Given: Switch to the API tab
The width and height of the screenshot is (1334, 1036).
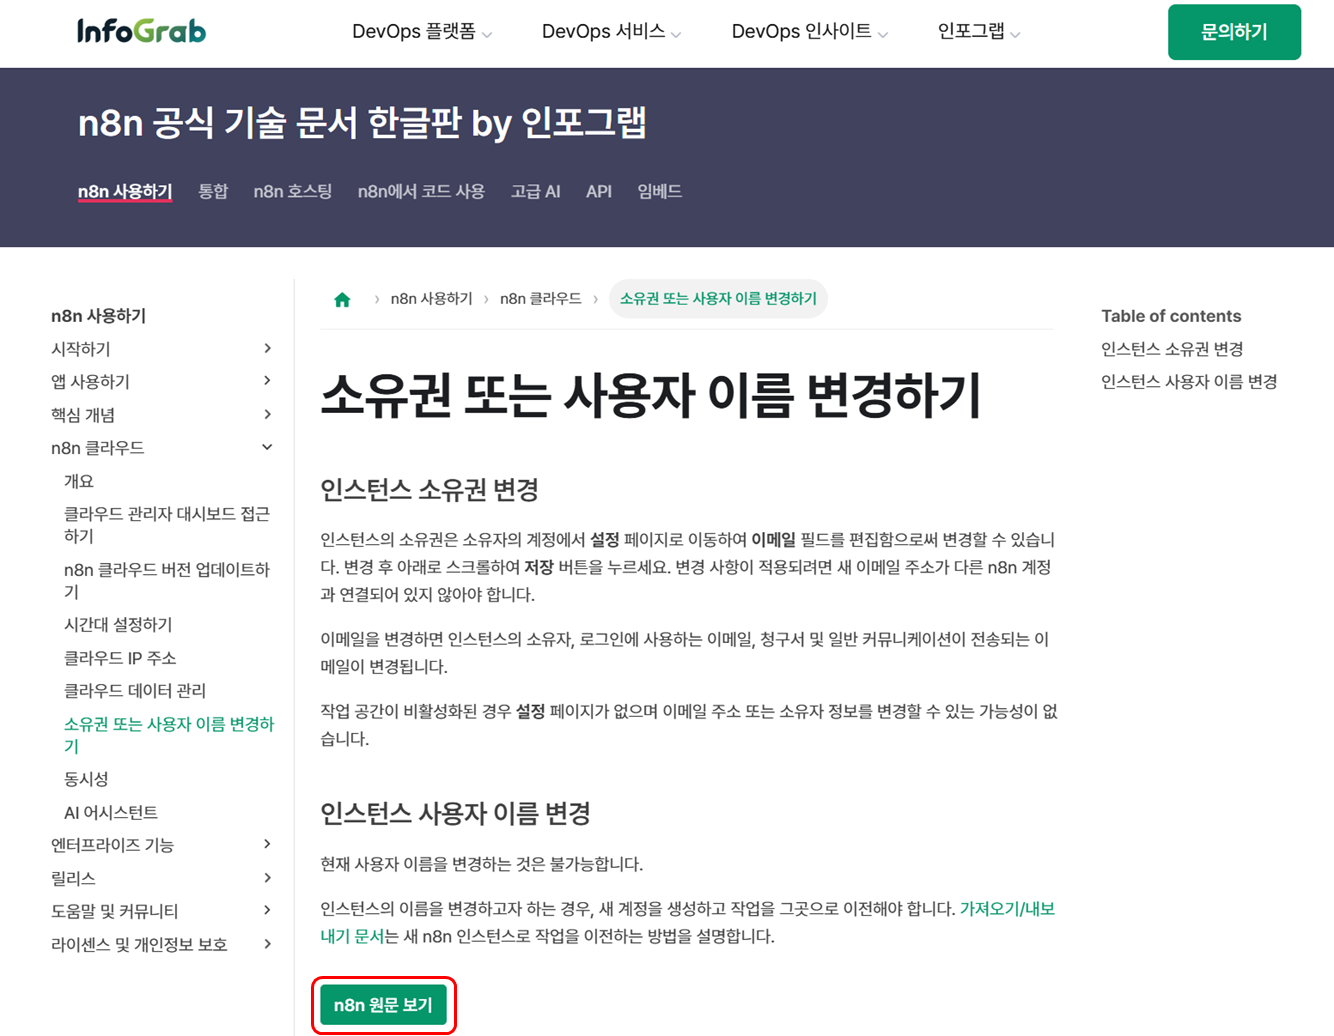Looking at the screenshot, I should [x=599, y=191].
